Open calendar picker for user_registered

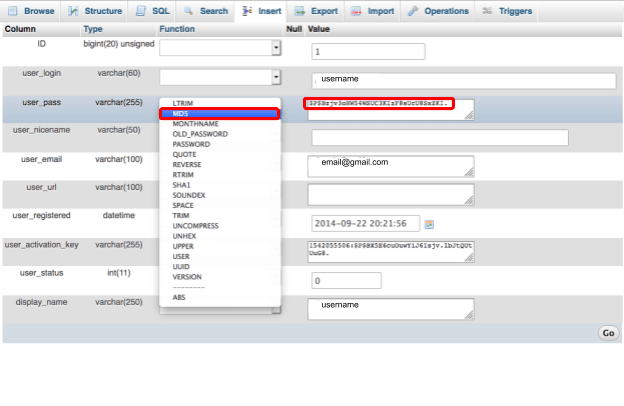tap(429, 224)
